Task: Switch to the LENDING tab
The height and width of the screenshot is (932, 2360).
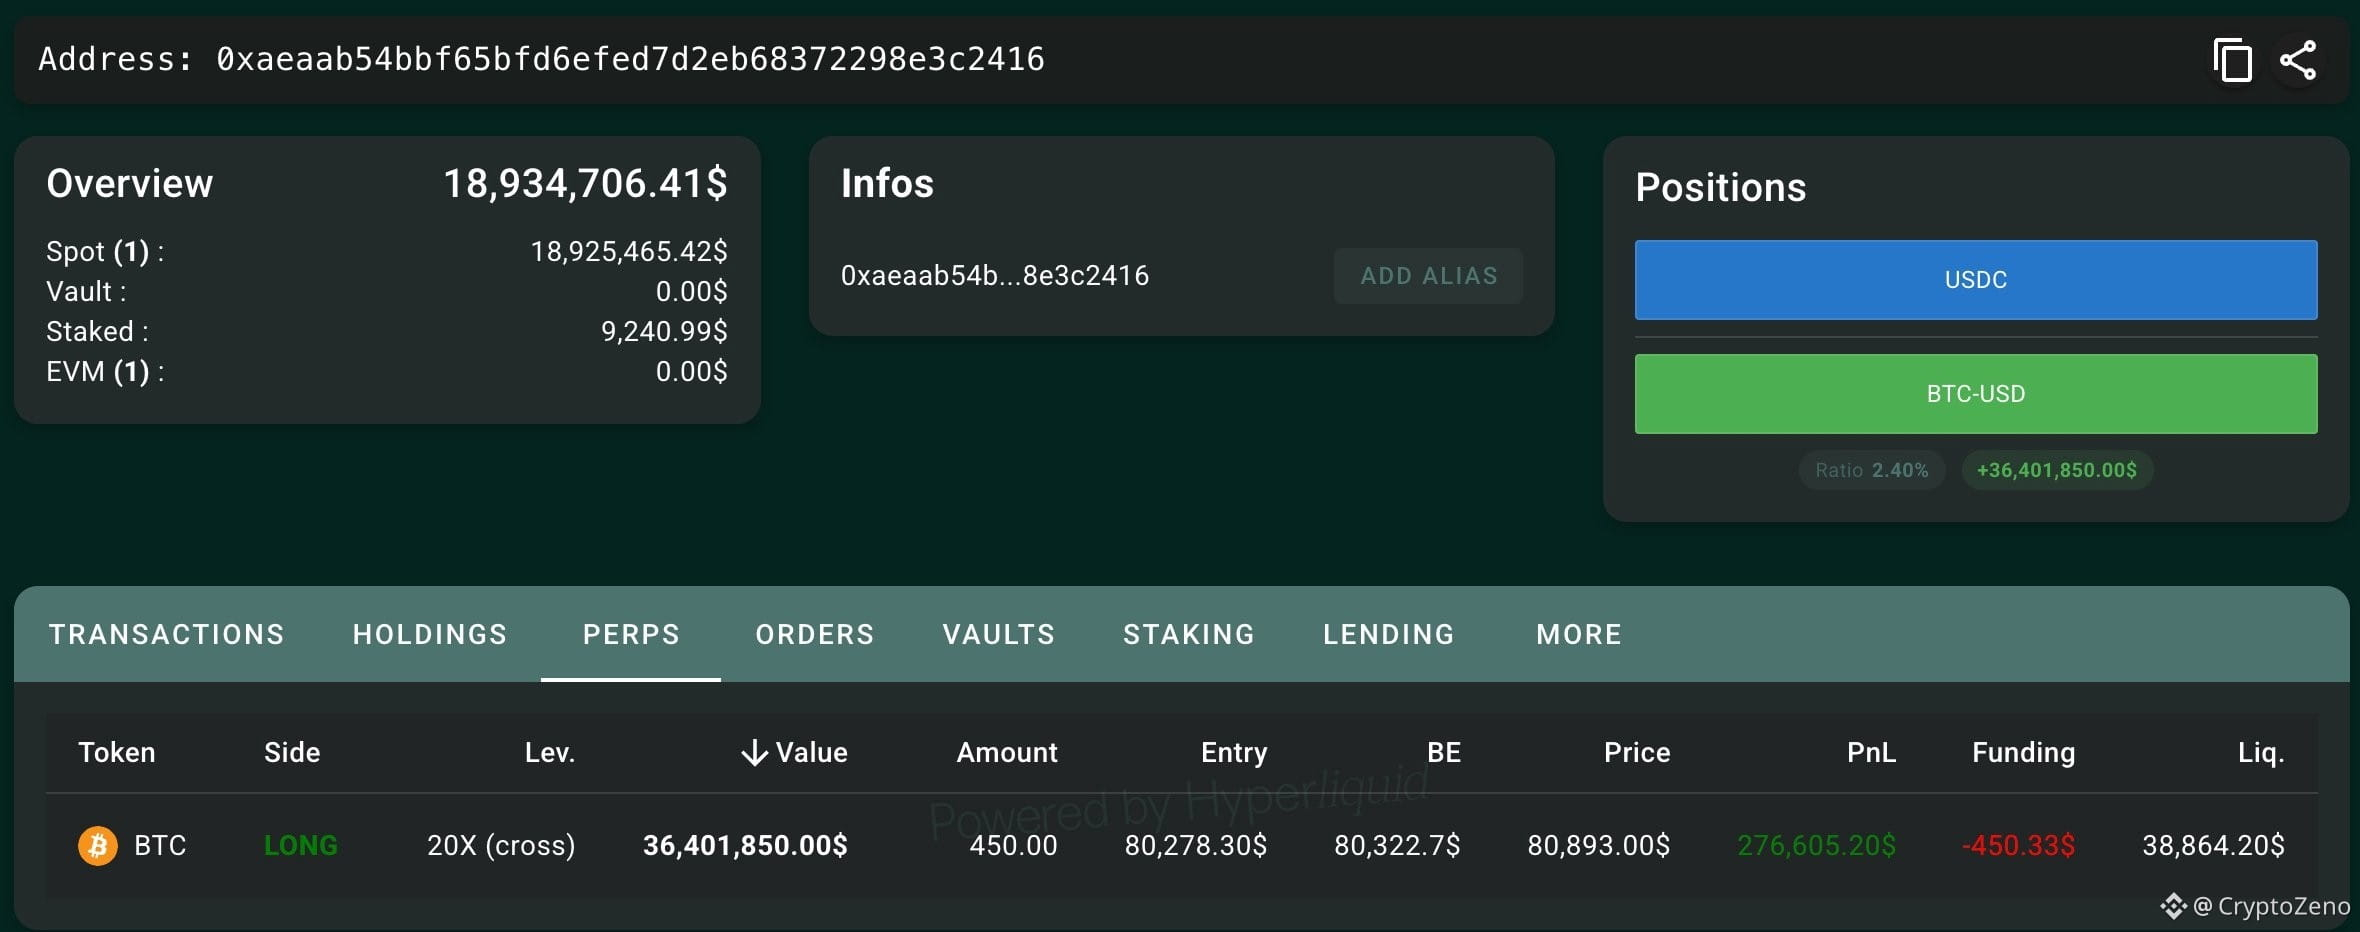Action: 1389,634
